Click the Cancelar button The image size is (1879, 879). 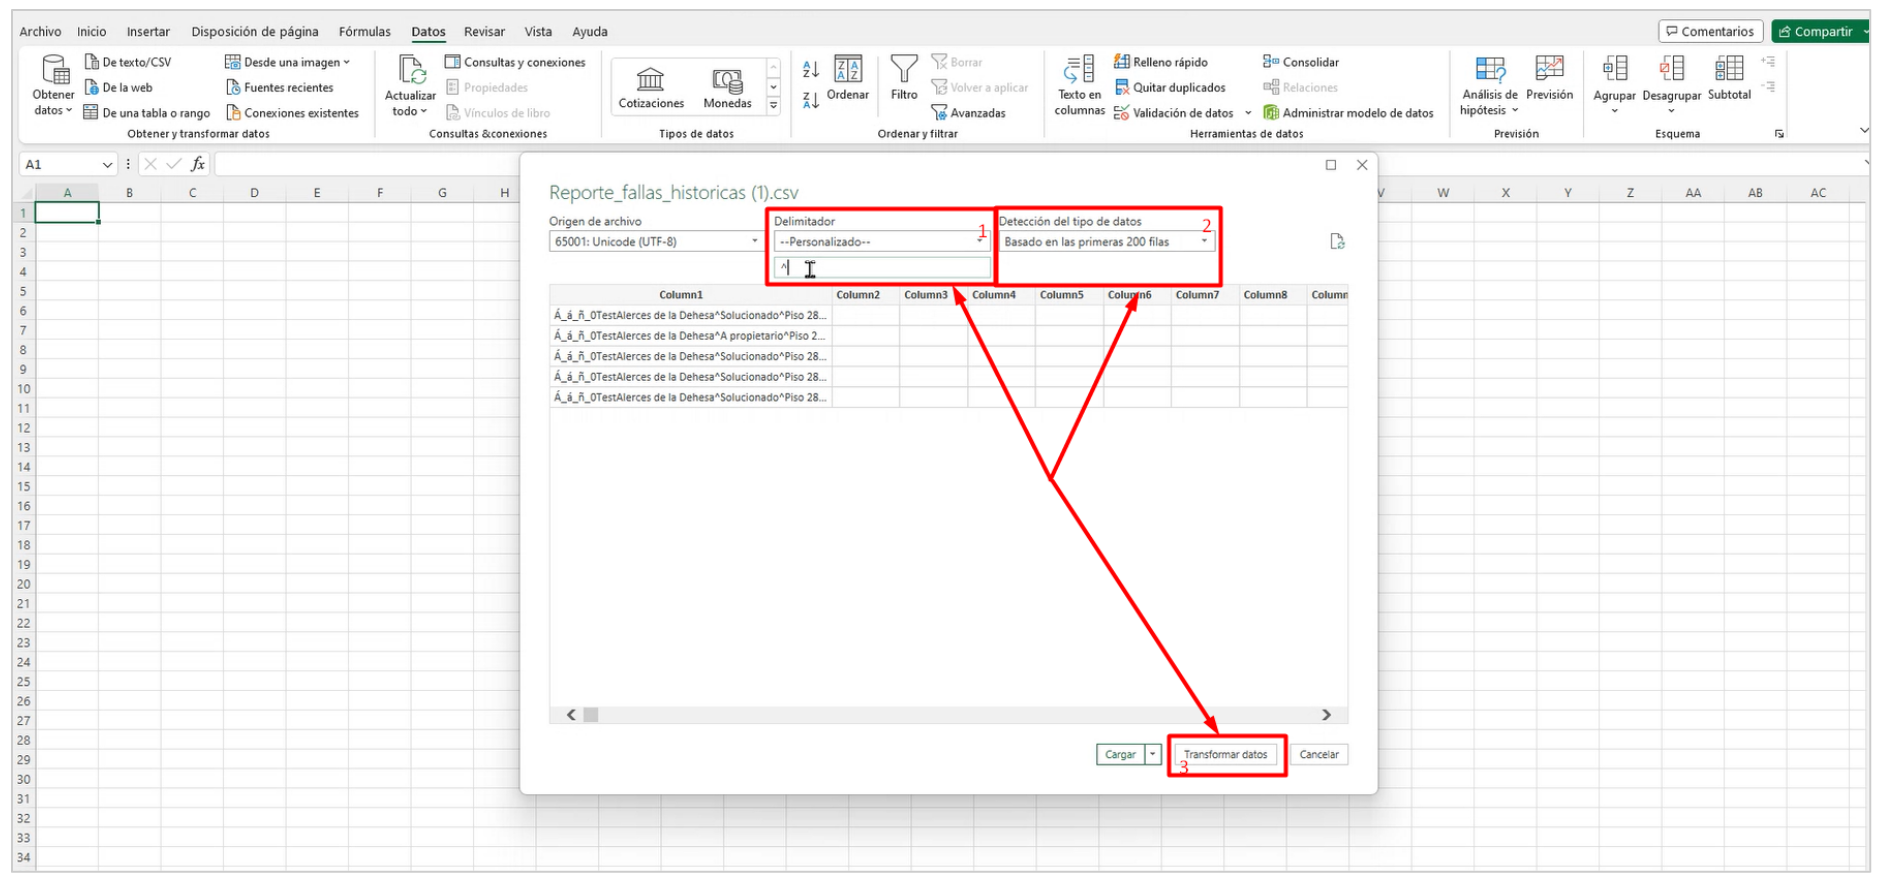(x=1318, y=755)
